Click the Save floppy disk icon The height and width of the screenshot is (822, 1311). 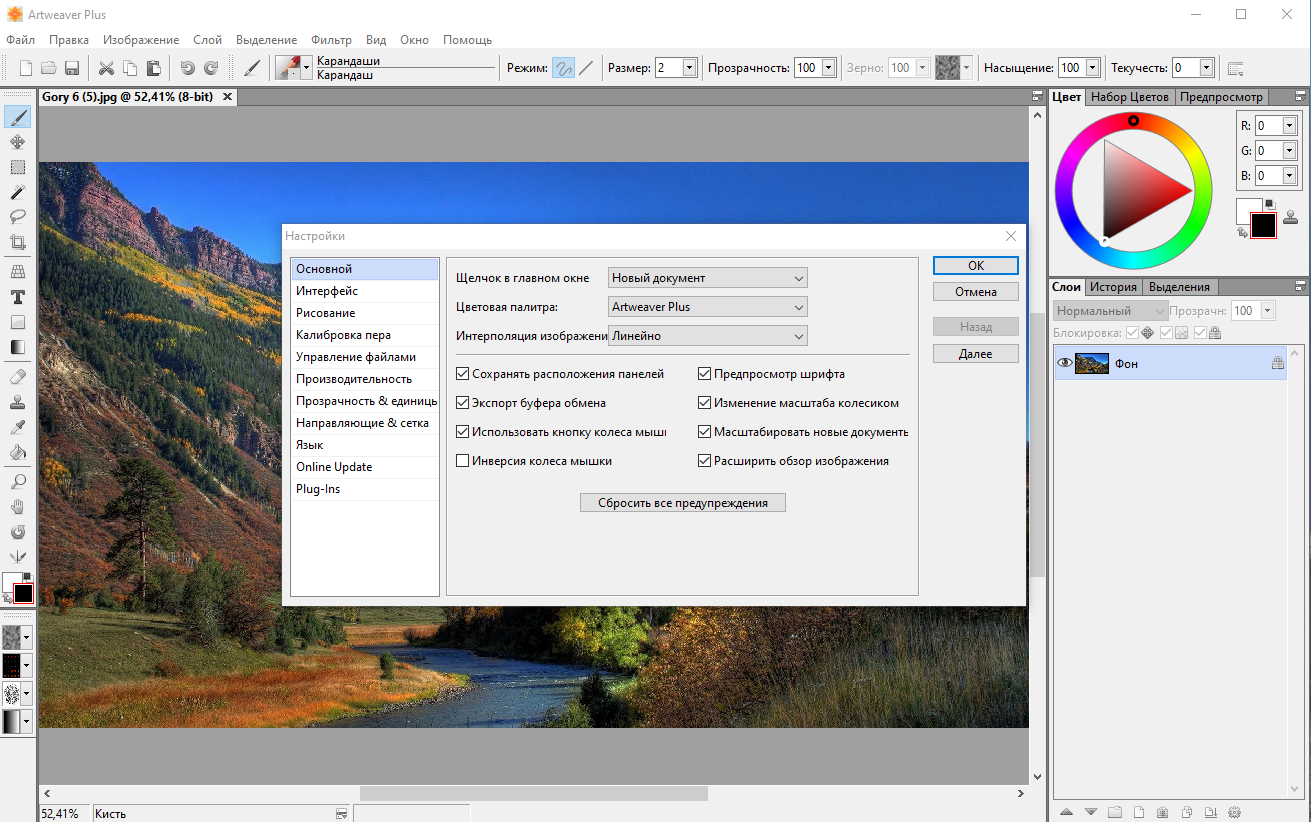(72, 68)
